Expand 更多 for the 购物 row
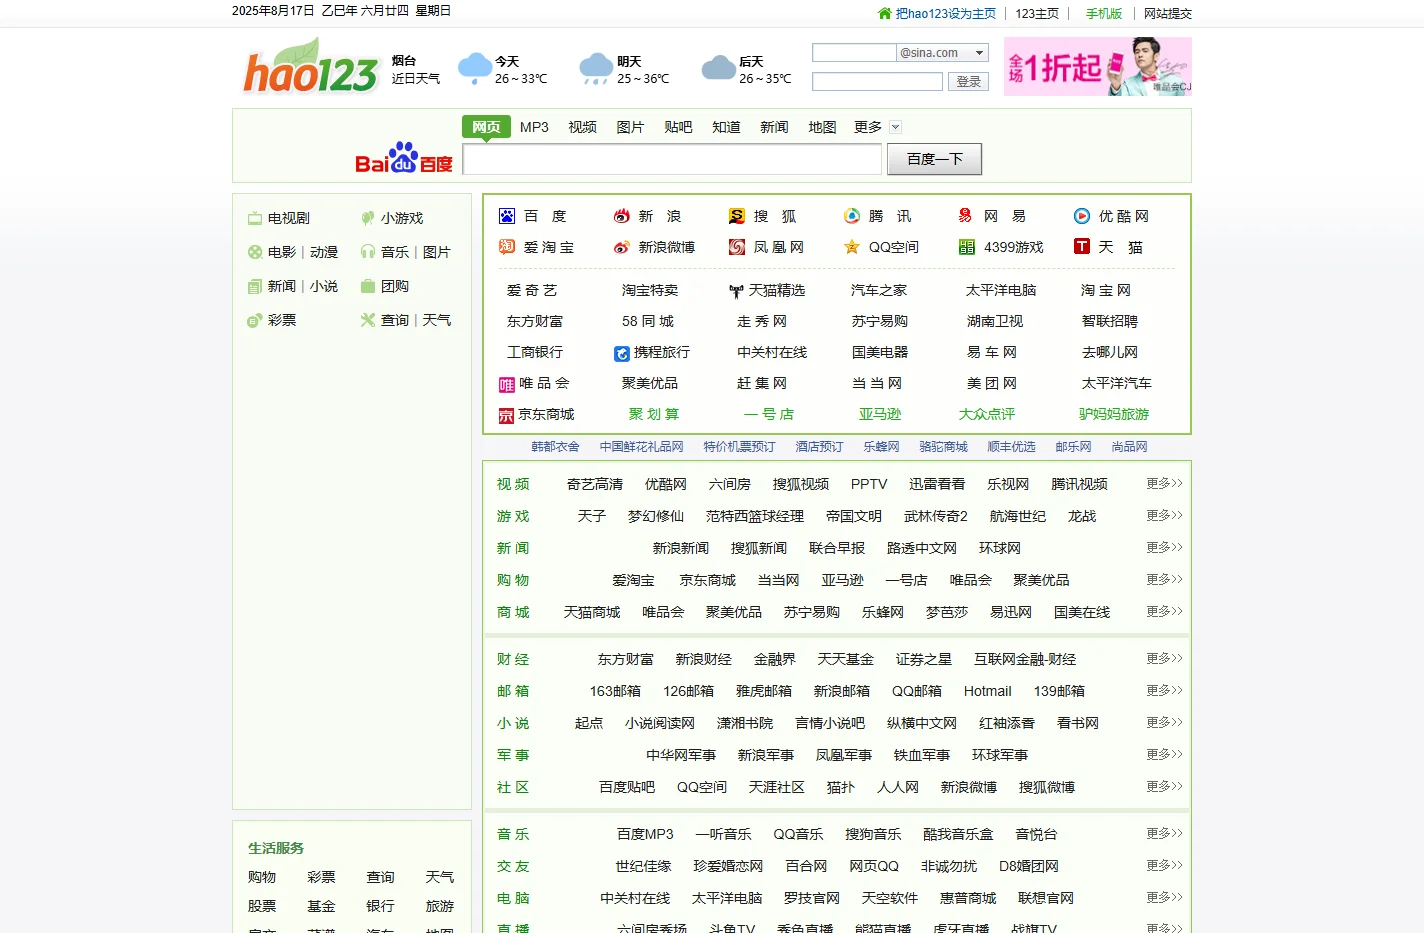 coord(1164,579)
